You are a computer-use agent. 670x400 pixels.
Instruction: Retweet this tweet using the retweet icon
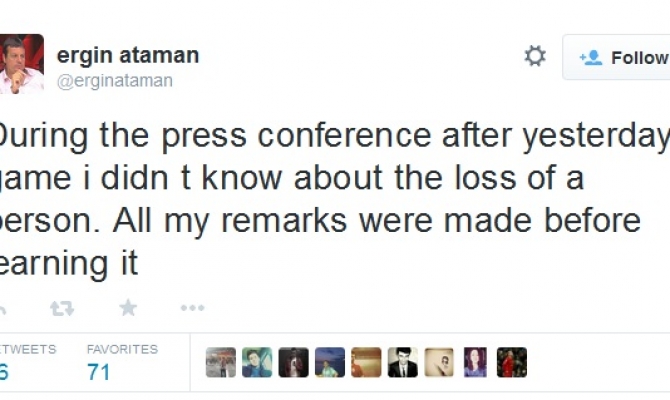pyautogui.click(x=62, y=308)
